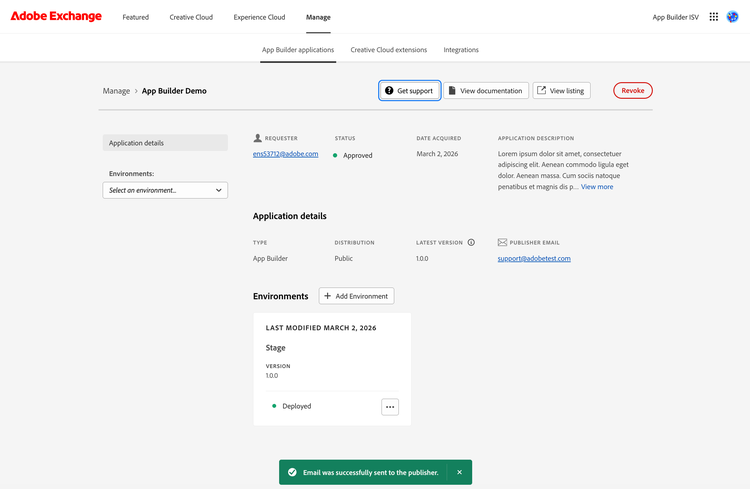Open the user profile avatar
Image resolution: width=750 pixels, height=489 pixels.
pyautogui.click(x=732, y=17)
